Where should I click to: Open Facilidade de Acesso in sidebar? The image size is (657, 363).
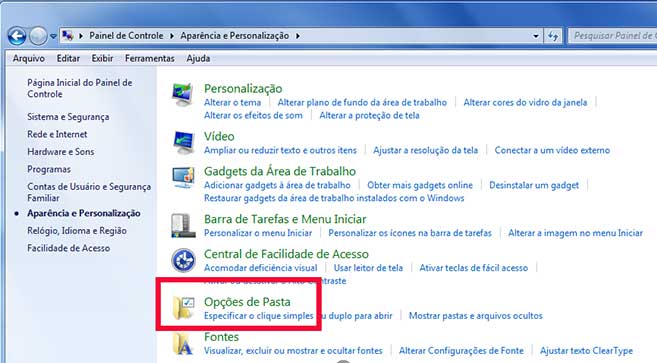tap(68, 248)
